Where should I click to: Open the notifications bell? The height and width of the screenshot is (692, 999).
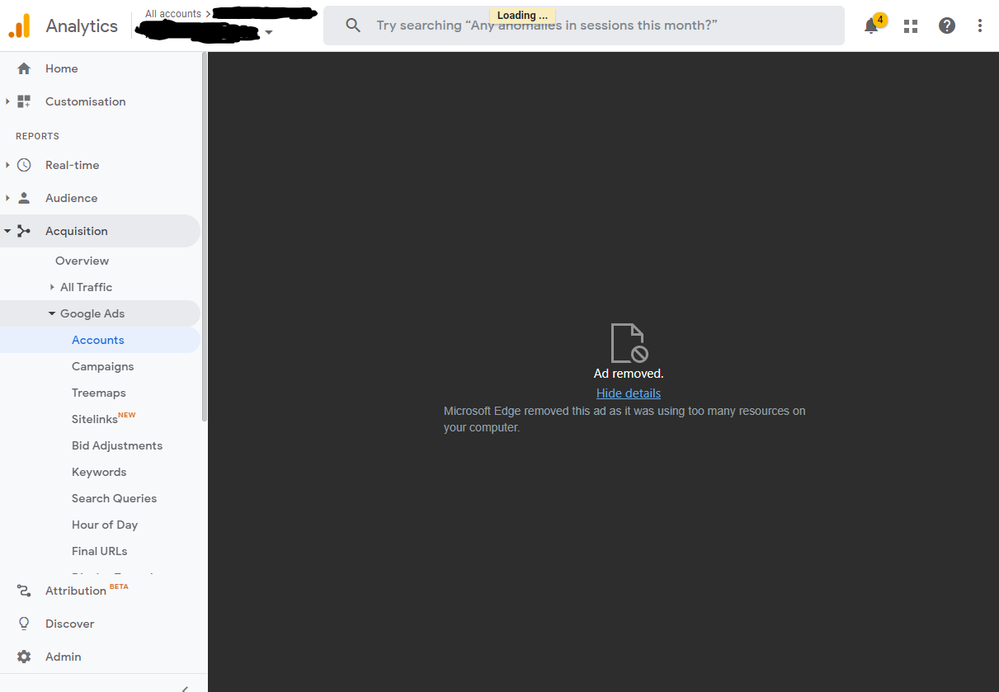(871, 25)
